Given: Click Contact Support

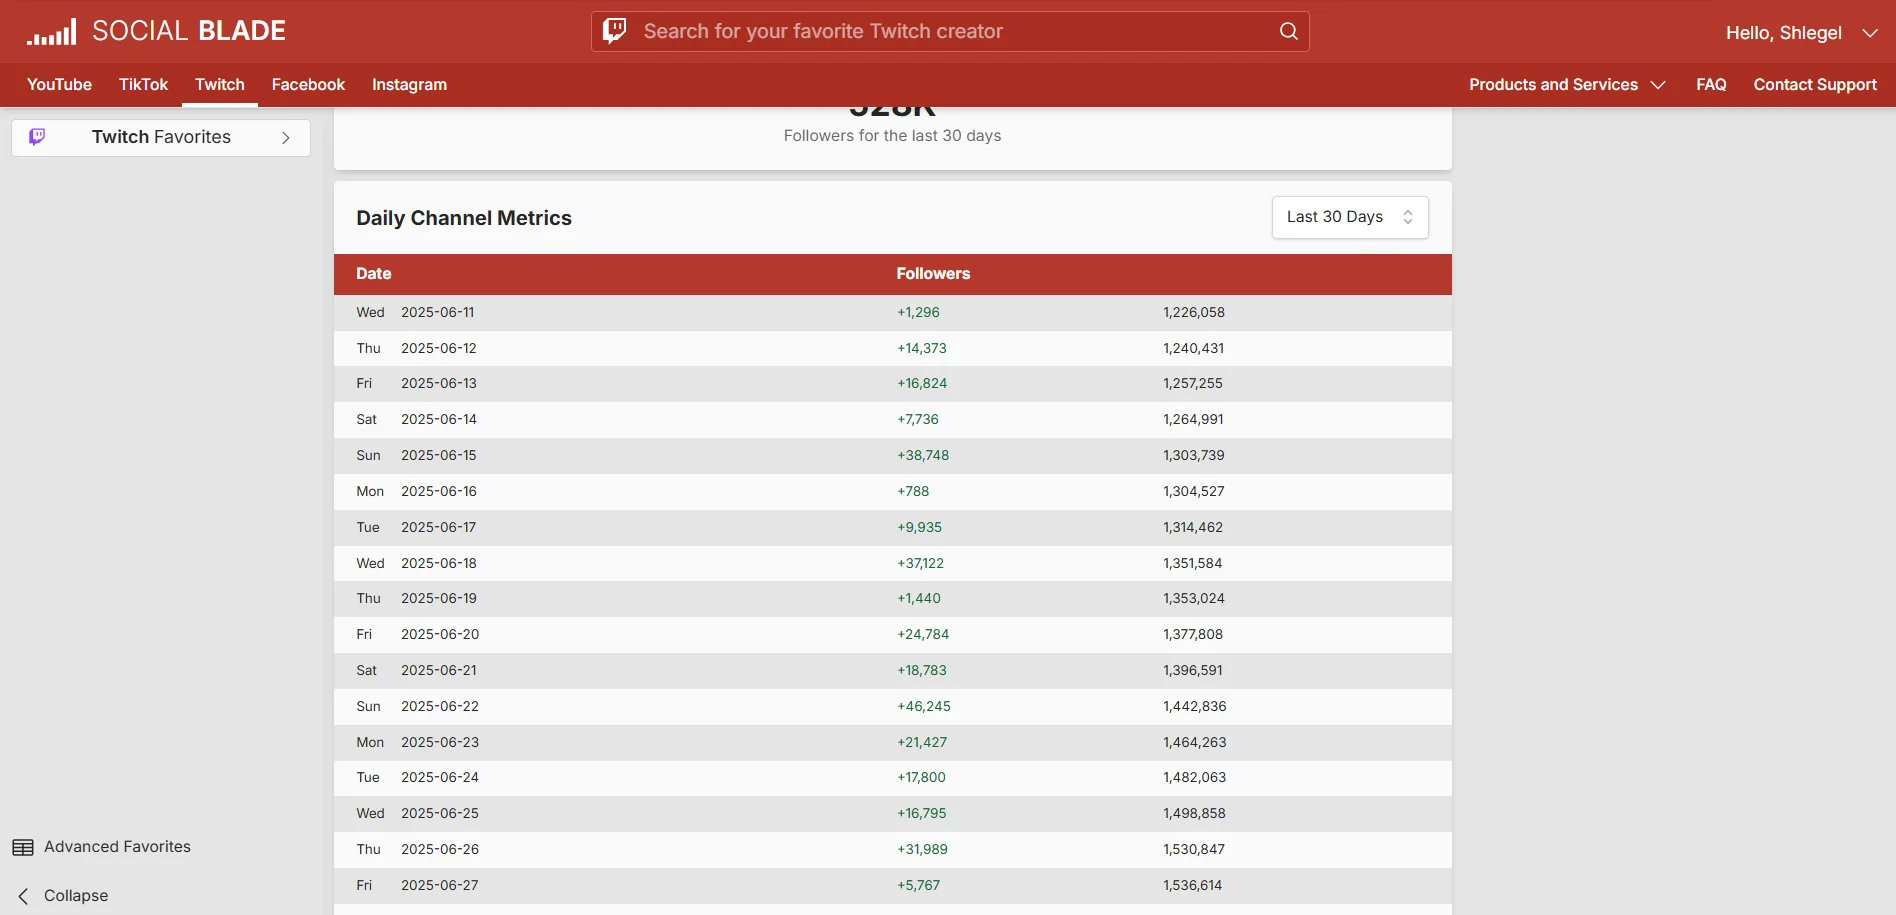Looking at the screenshot, I should point(1814,85).
